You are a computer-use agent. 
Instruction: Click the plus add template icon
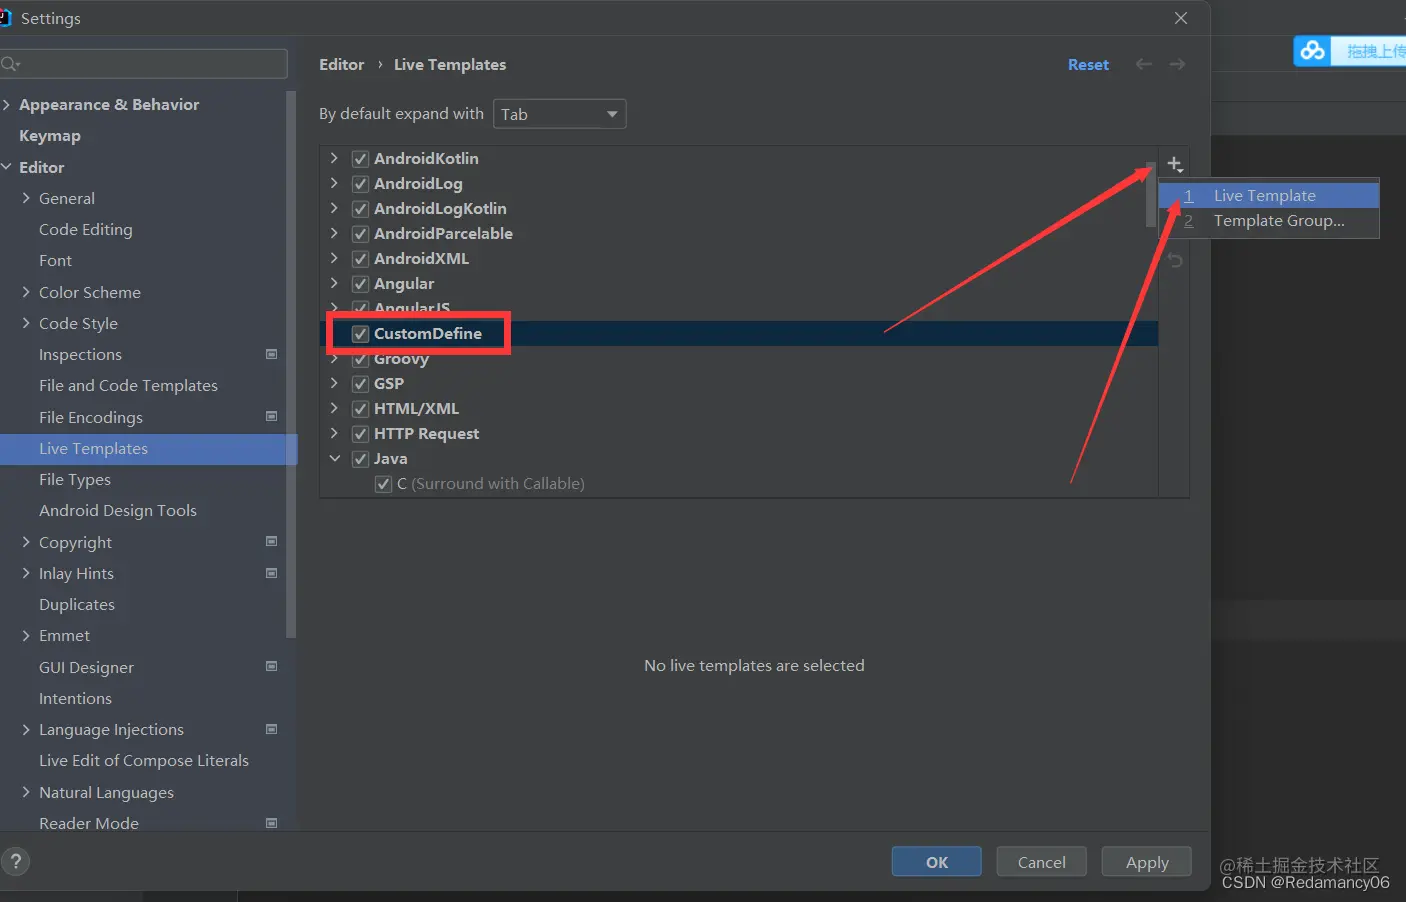click(1175, 165)
